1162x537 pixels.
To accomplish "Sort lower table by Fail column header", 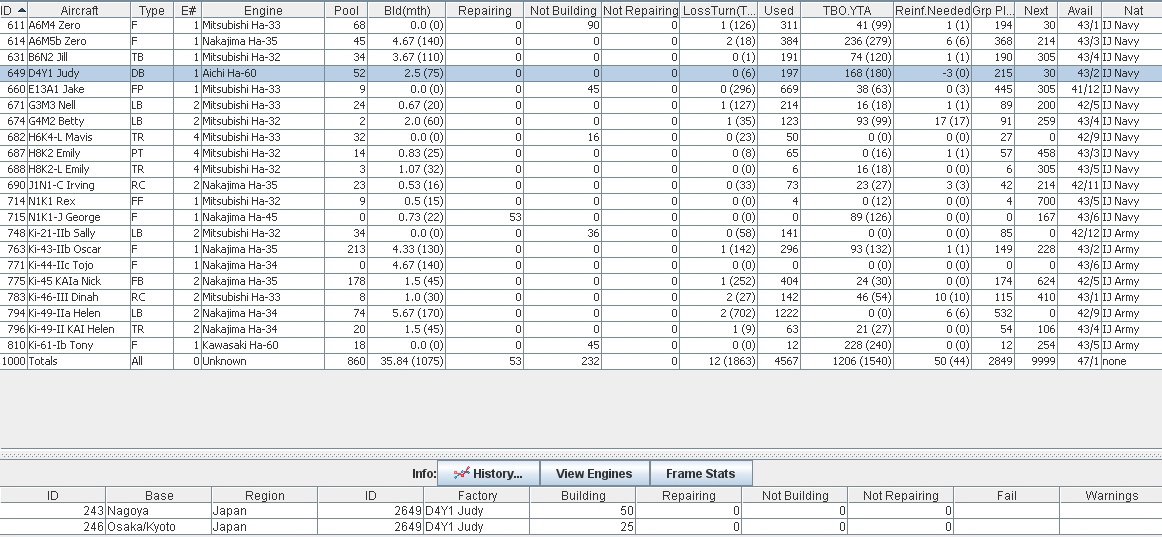I will tap(1006, 496).
